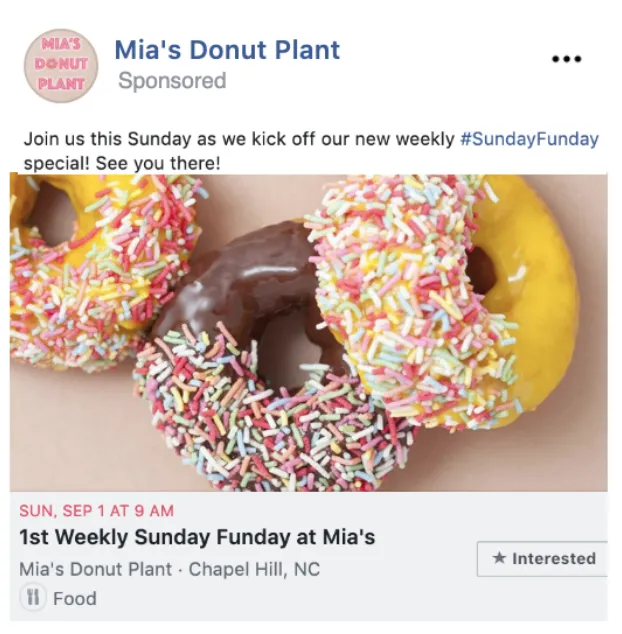Mark event as Interested
This screenshot has width=622, height=634.
pyautogui.click(x=542, y=558)
